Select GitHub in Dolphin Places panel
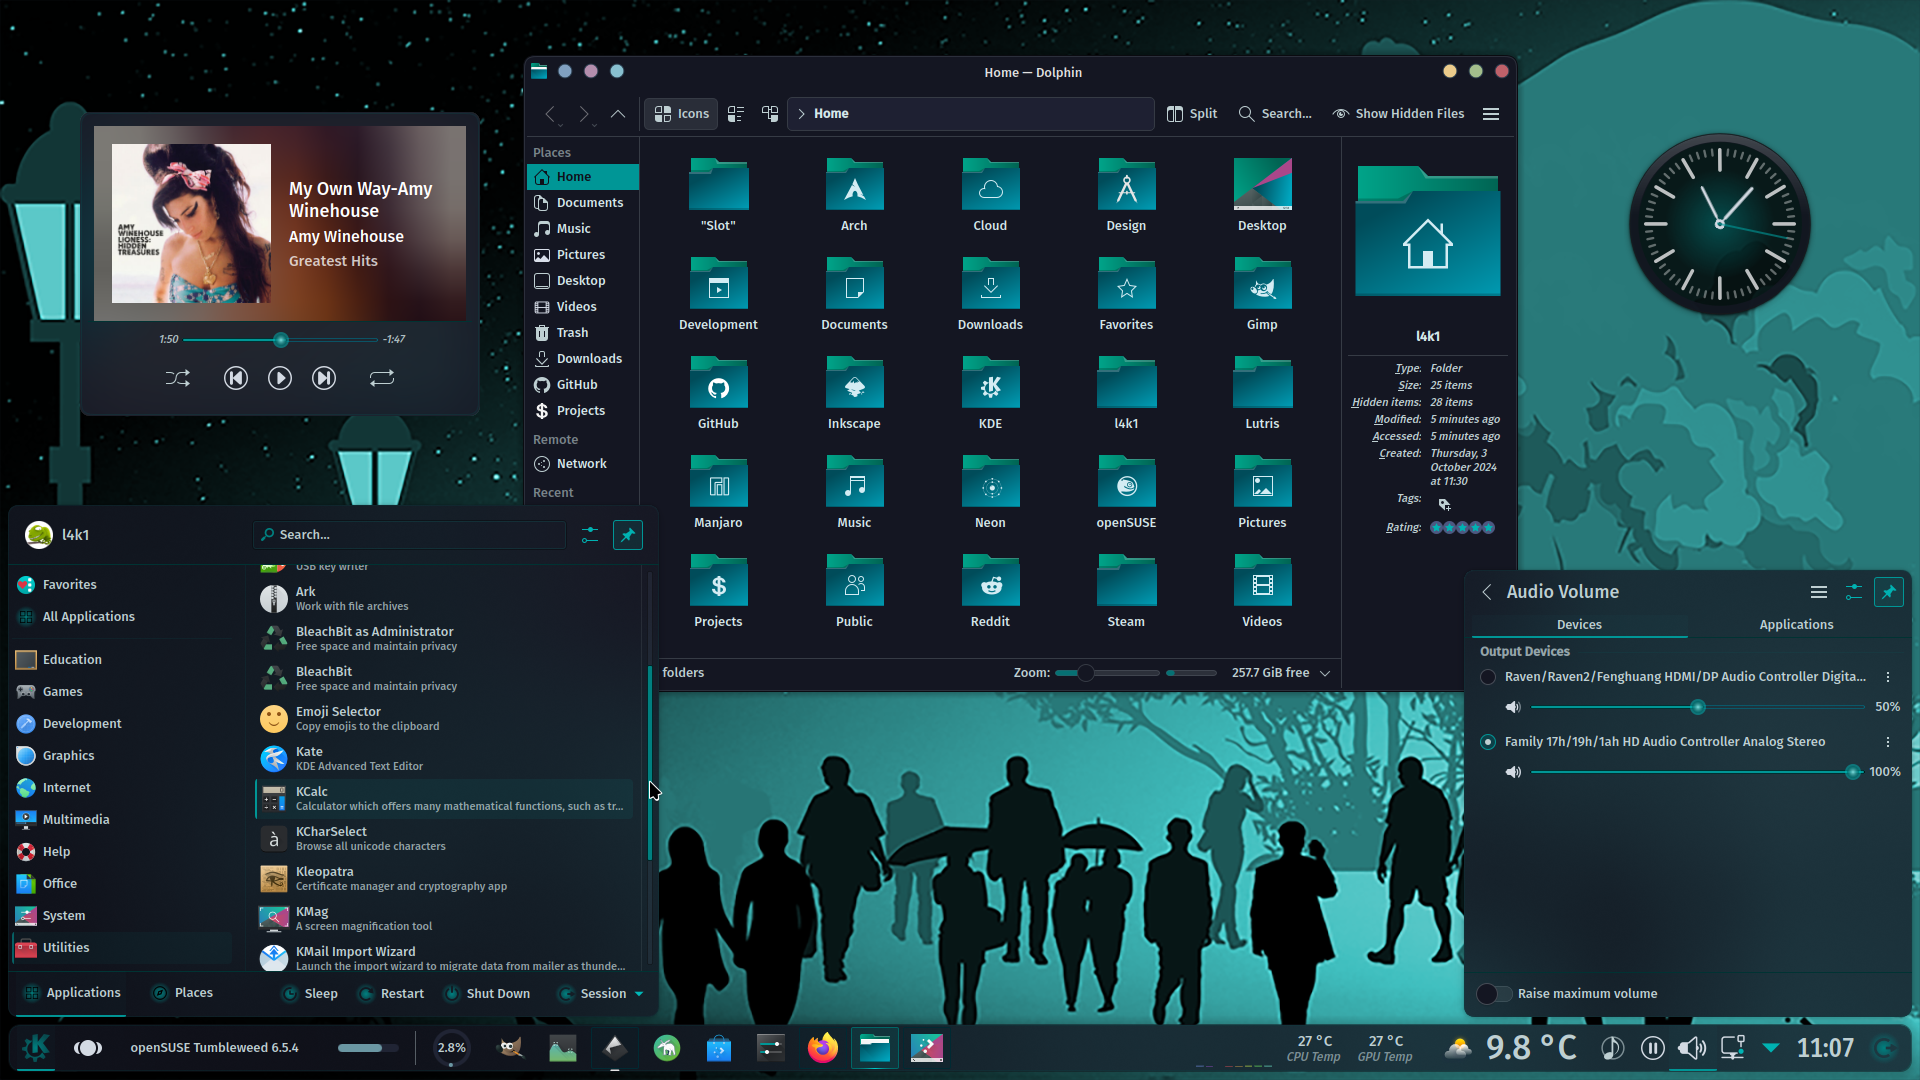The height and width of the screenshot is (1080, 1920). click(x=583, y=385)
